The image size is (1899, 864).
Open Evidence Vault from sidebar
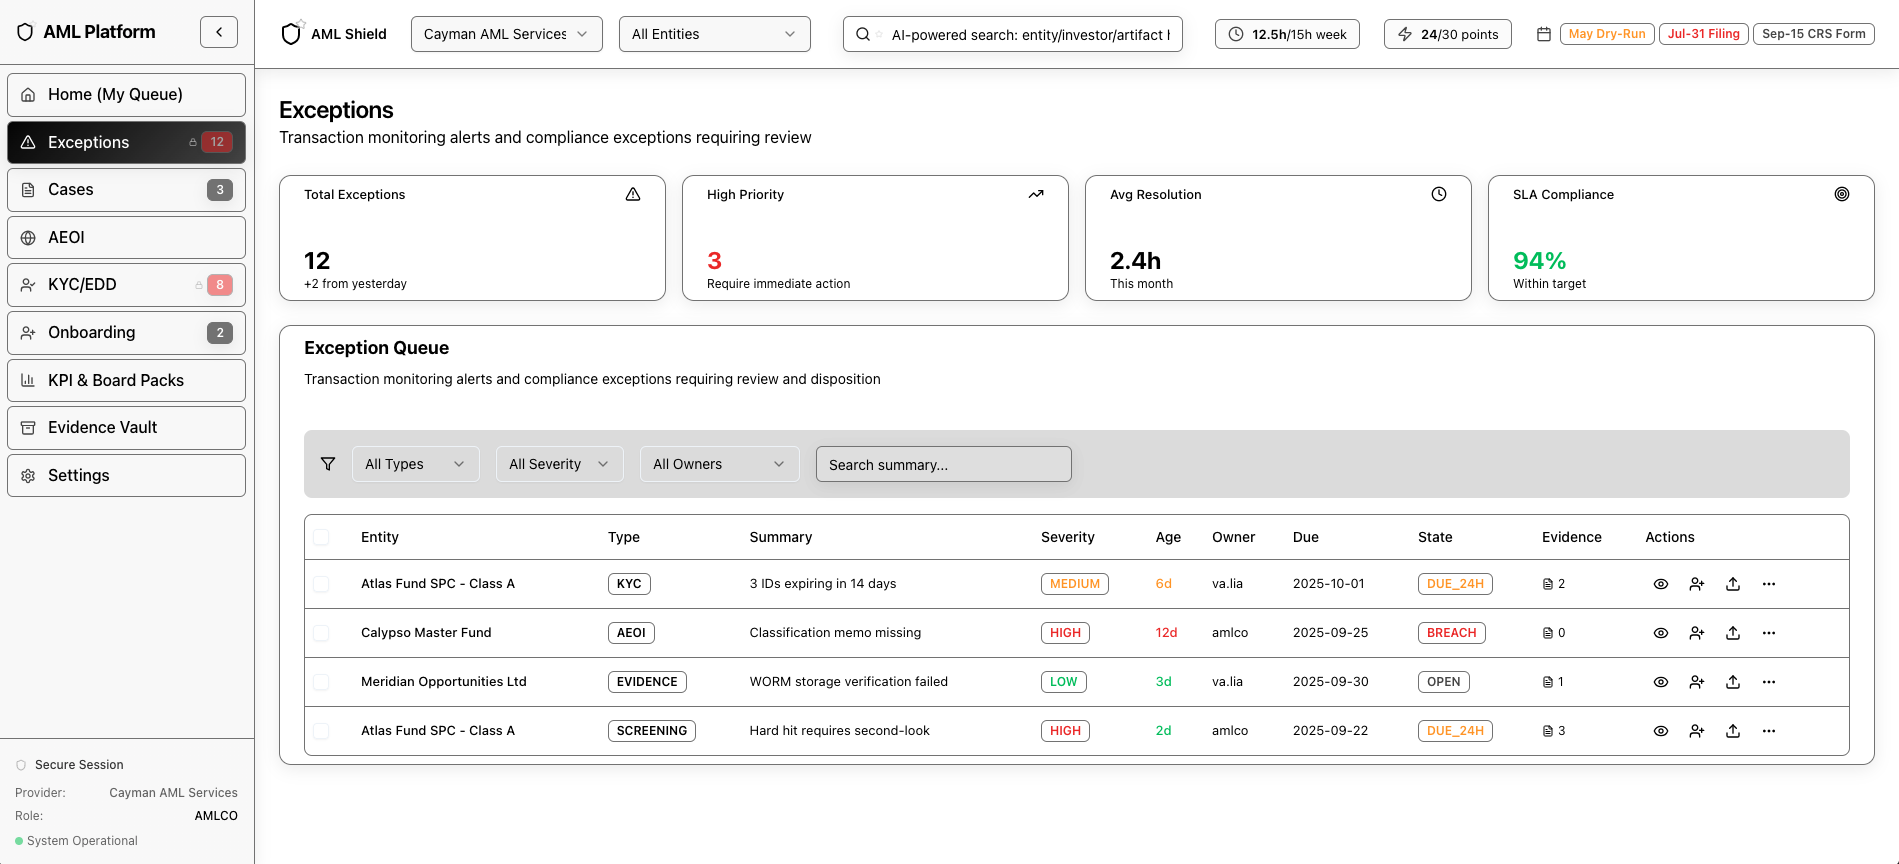(x=126, y=428)
